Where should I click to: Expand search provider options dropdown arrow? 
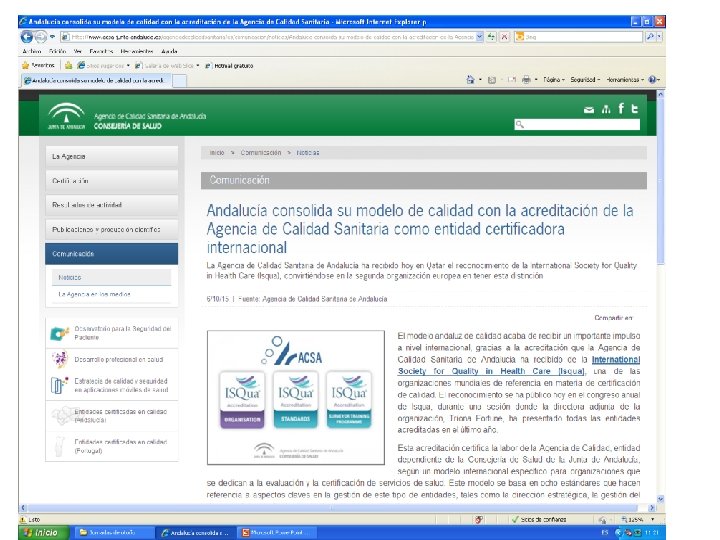(x=660, y=37)
